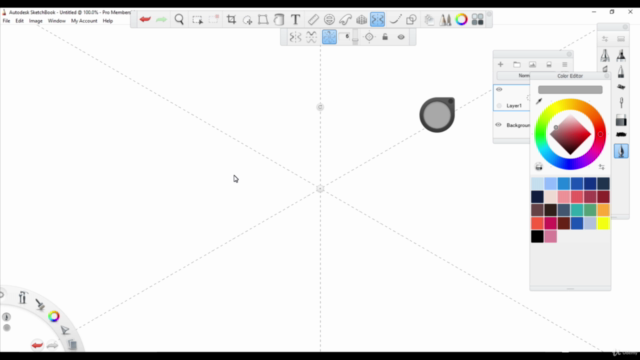Select the Zoom magnifier tool
The height and width of the screenshot is (360, 640).
pos(179,19)
